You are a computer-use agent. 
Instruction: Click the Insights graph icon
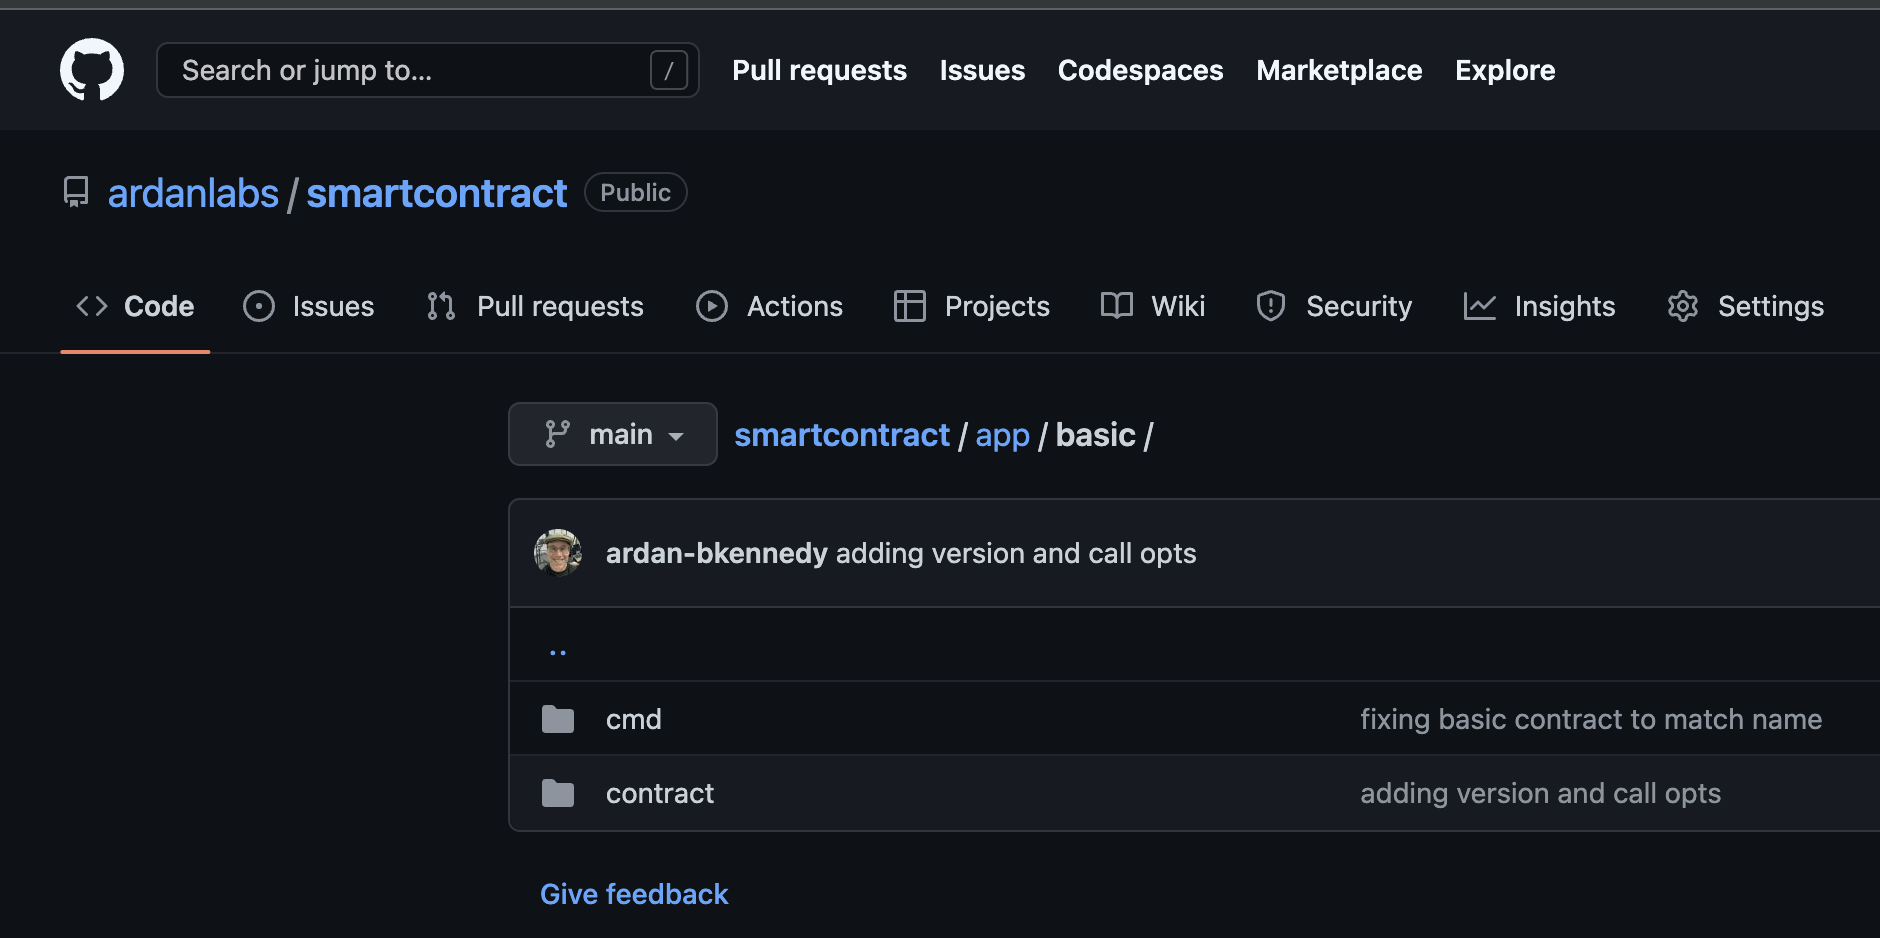pyautogui.click(x=1479, y=306)
